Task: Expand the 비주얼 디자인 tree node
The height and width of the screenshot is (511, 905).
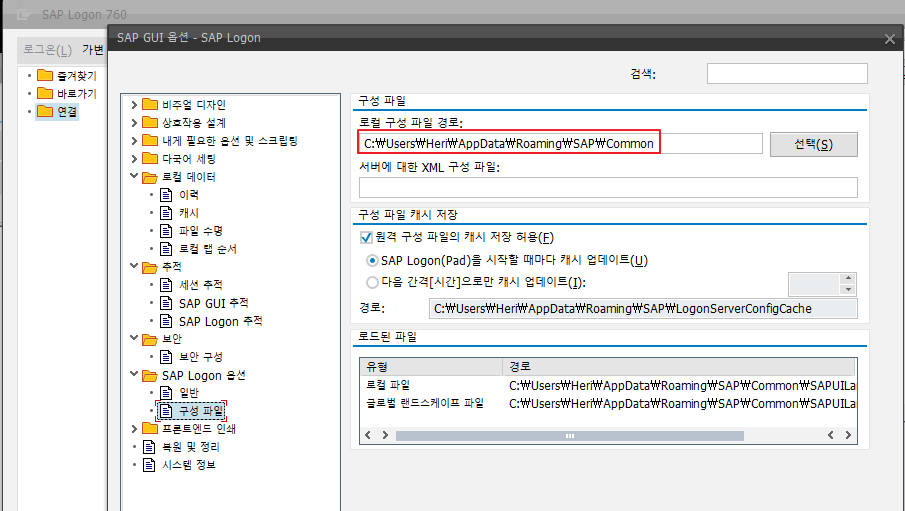Action: (x=134, y=105)
